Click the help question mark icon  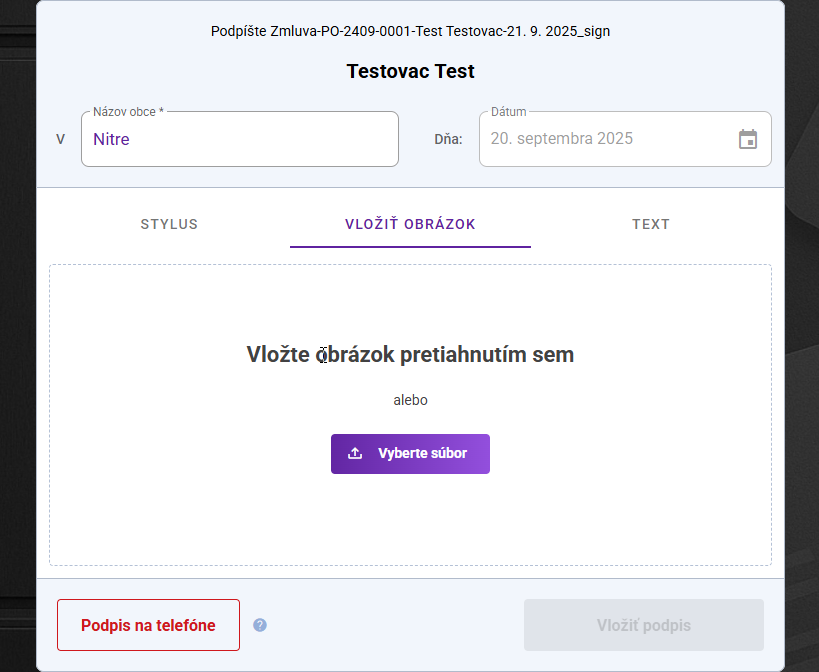(260, 625)
